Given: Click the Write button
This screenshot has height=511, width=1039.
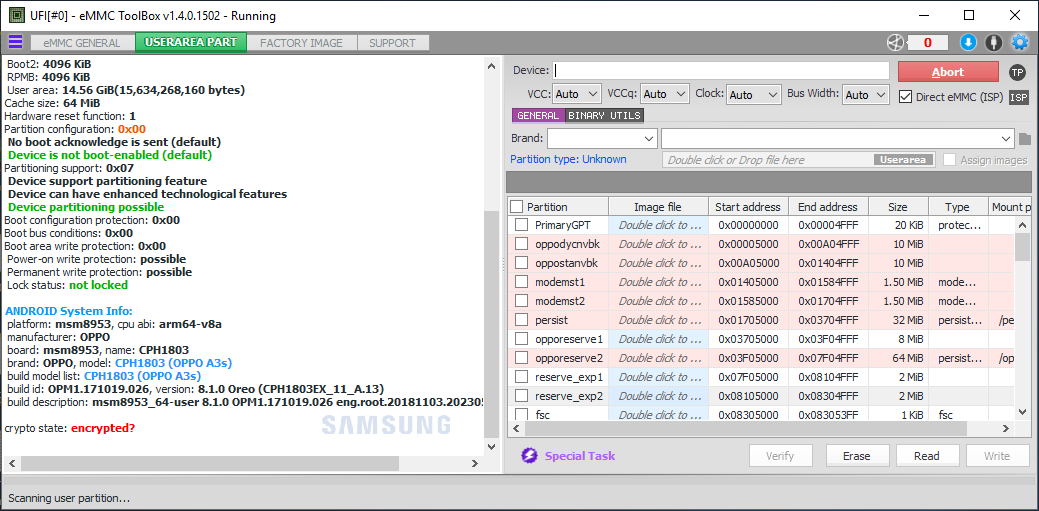Looking at the screenshot, I should [997, 456].
